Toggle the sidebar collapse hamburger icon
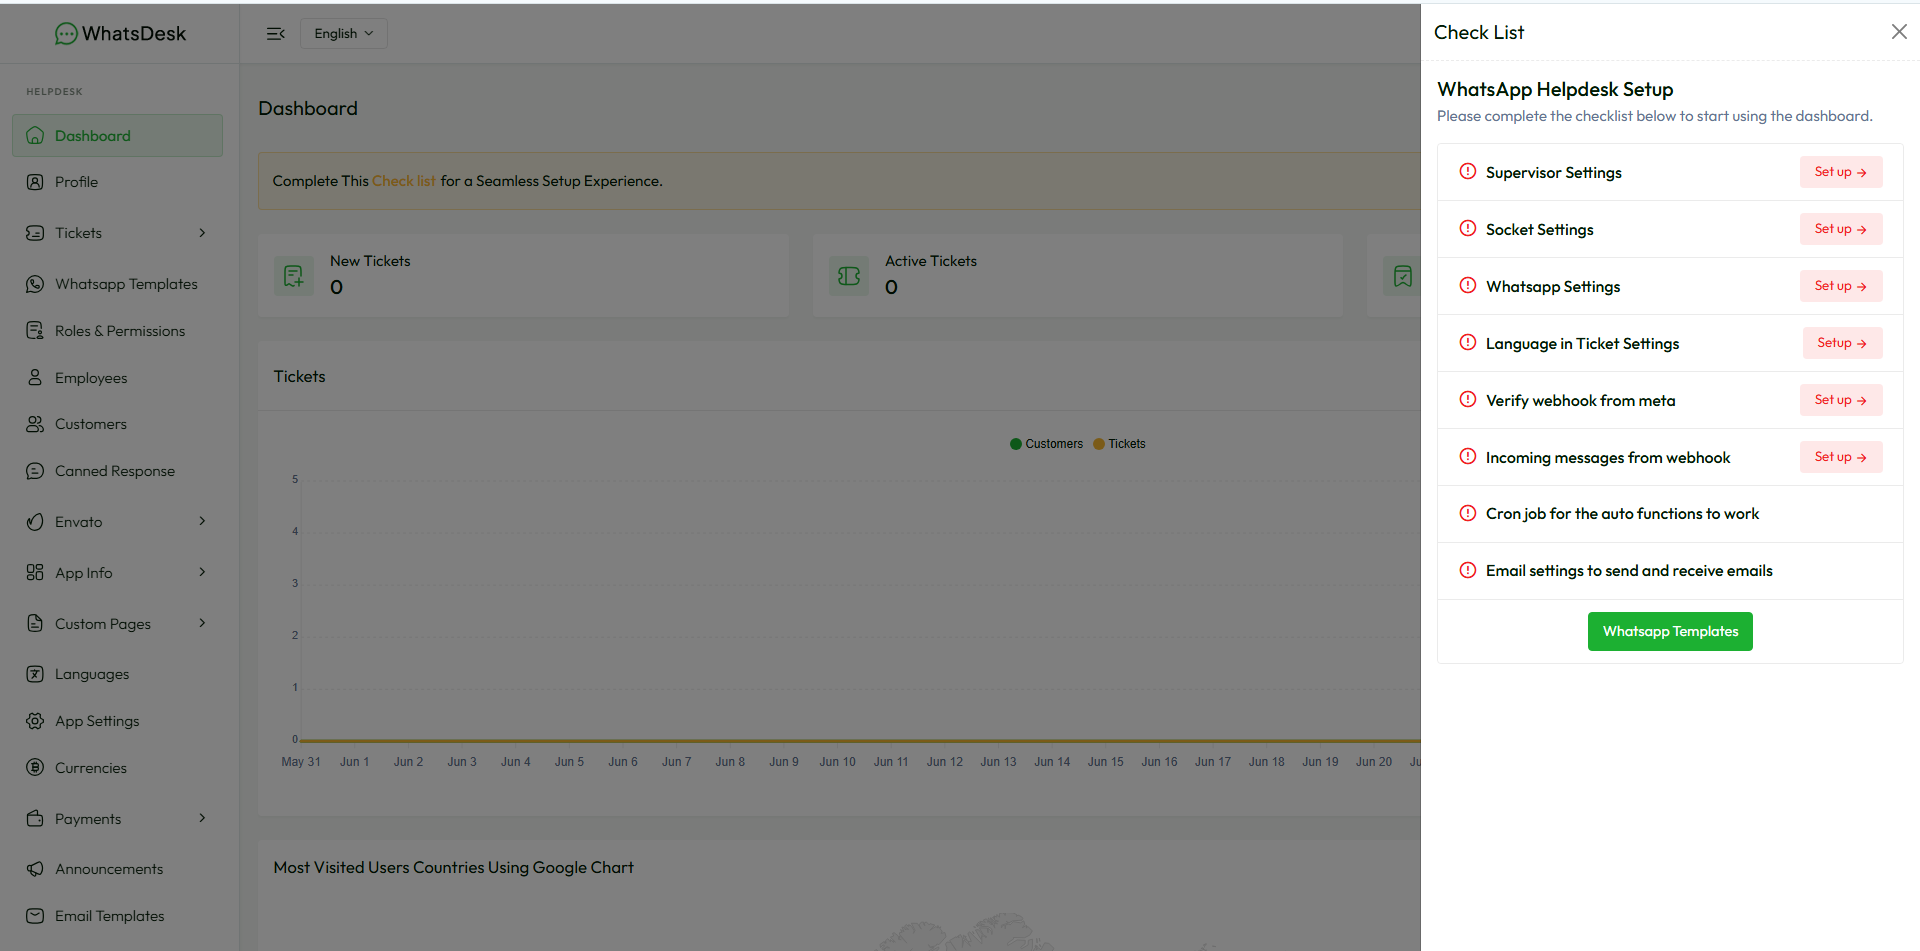Screen dimensions: 1920x951 (x=275, y=34)
